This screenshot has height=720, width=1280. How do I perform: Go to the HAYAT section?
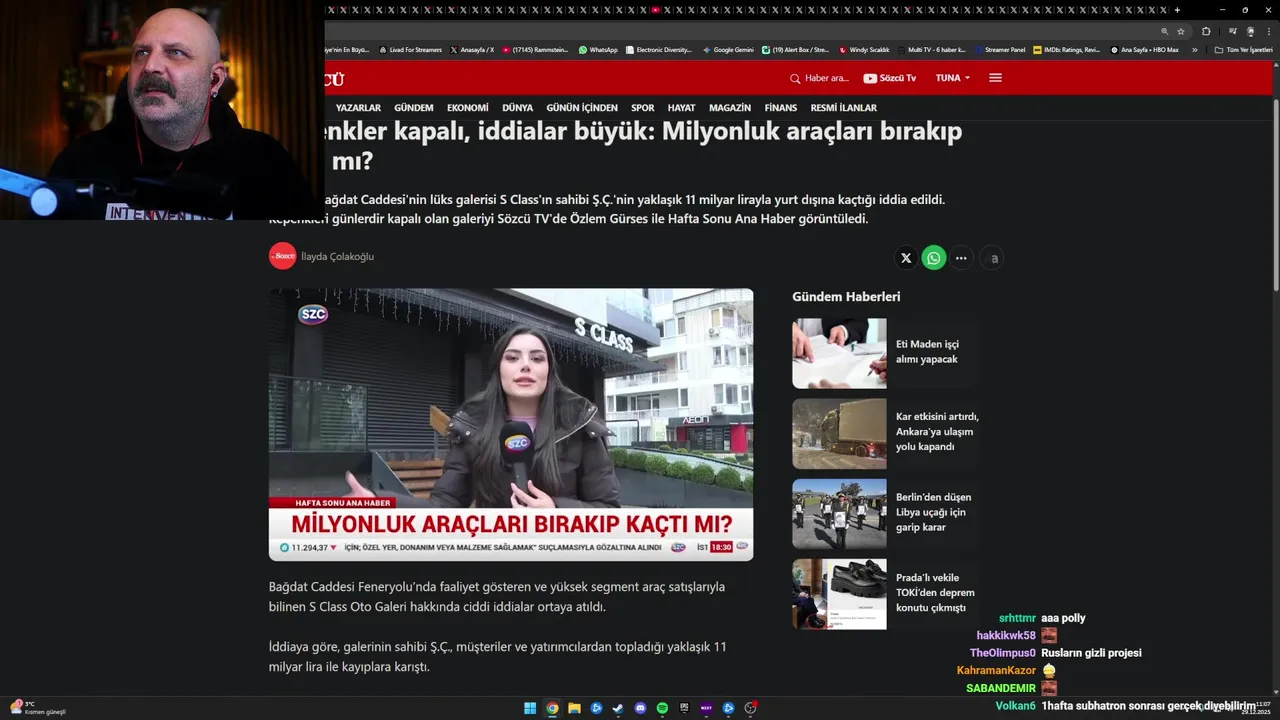tap(681, 108)
